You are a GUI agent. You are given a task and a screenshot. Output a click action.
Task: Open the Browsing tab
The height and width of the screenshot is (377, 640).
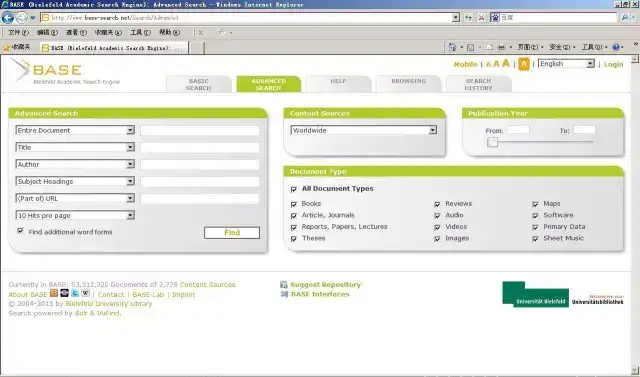(x=409, y=84)
